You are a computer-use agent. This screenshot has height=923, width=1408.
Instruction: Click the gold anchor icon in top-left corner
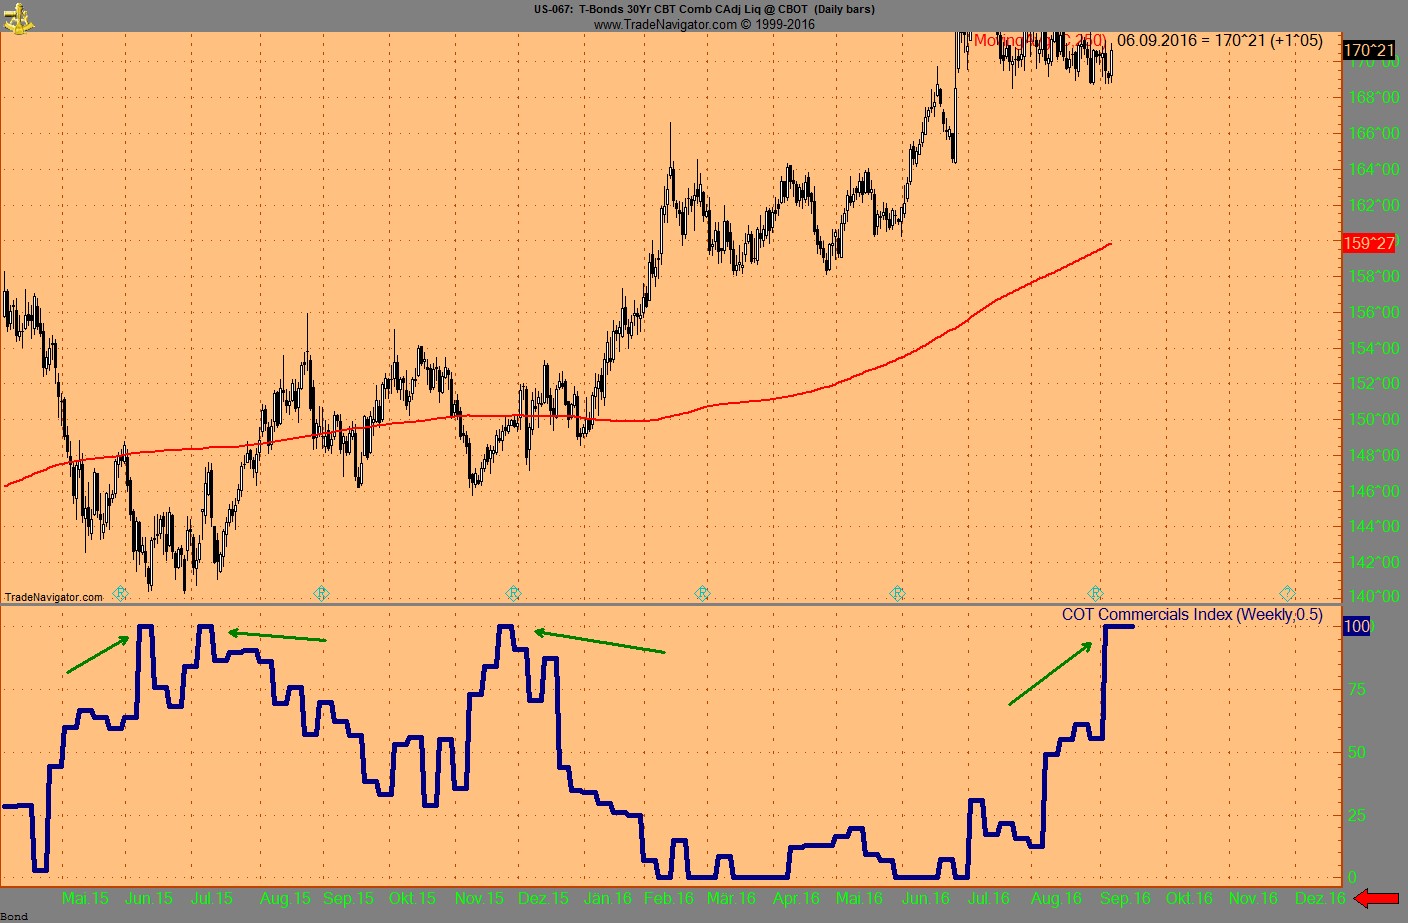click(17, 15)
